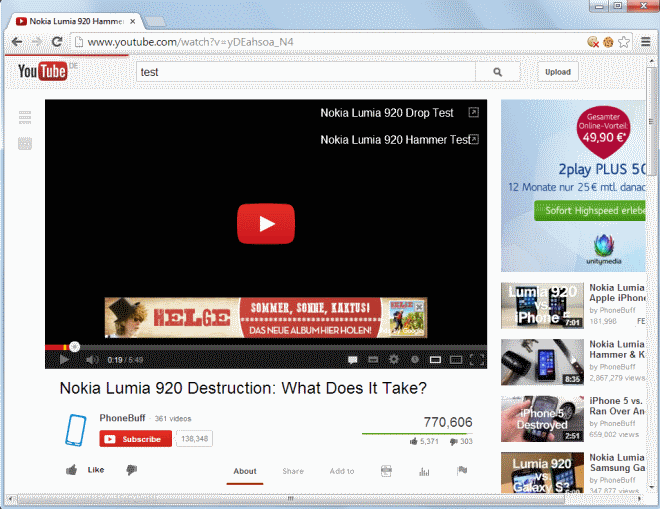
Task: Select the About tab
Action: tap(245, 472)
